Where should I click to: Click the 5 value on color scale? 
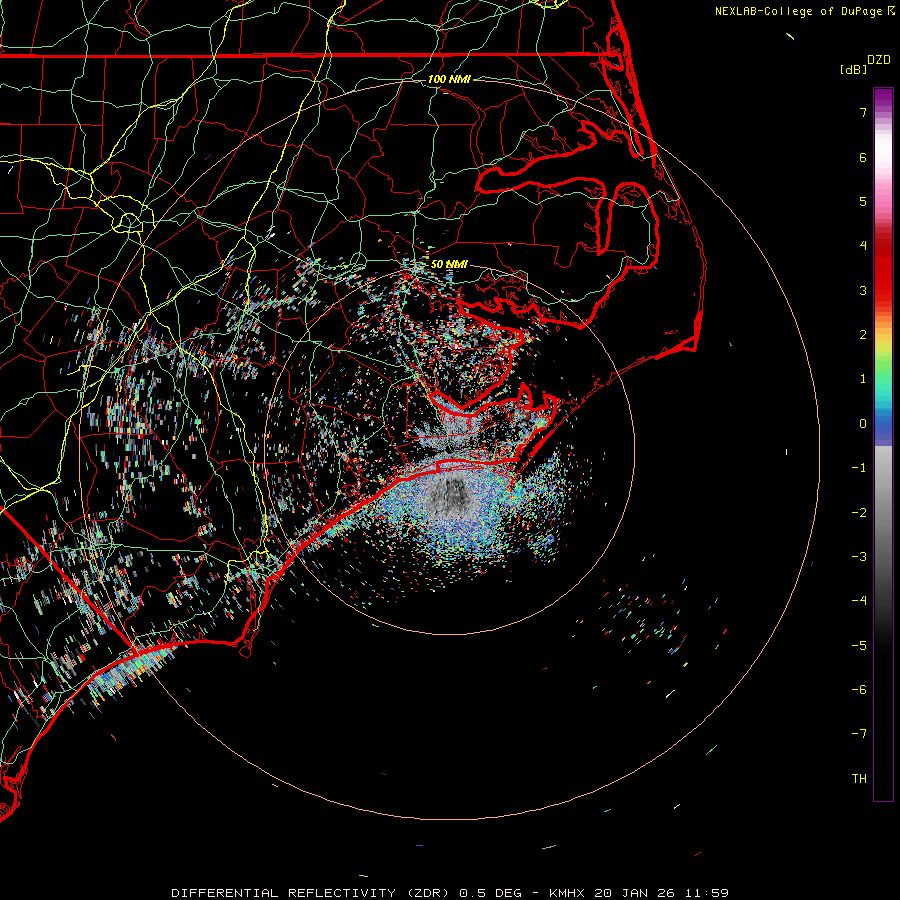863,201
